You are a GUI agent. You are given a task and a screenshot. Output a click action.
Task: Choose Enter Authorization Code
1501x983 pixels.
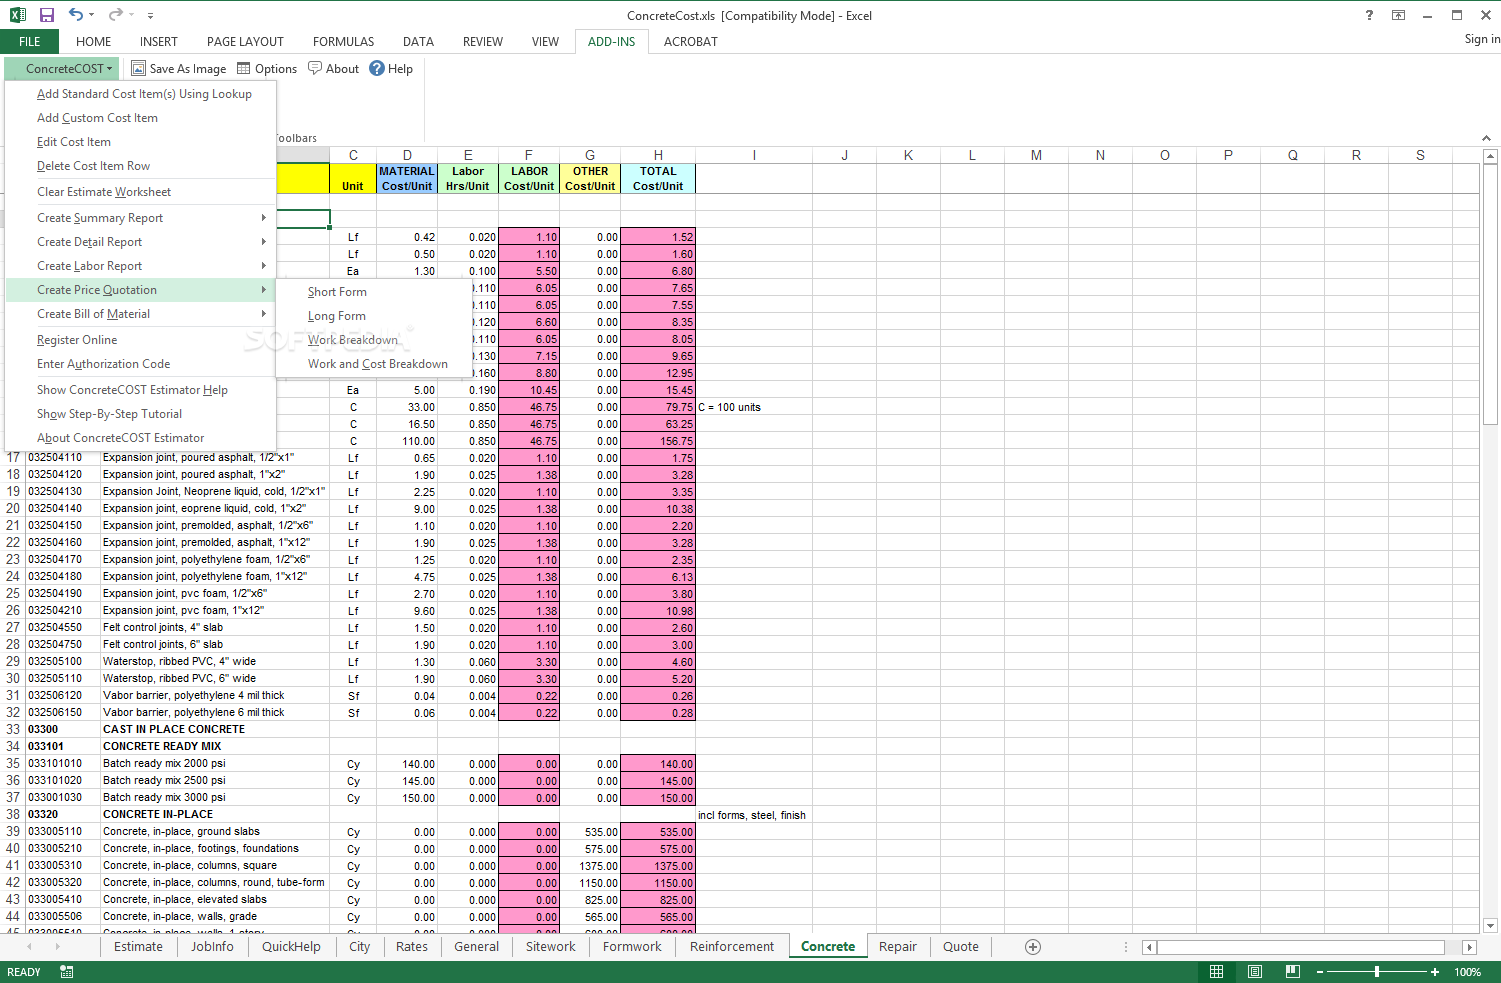(x=141, y=364)
